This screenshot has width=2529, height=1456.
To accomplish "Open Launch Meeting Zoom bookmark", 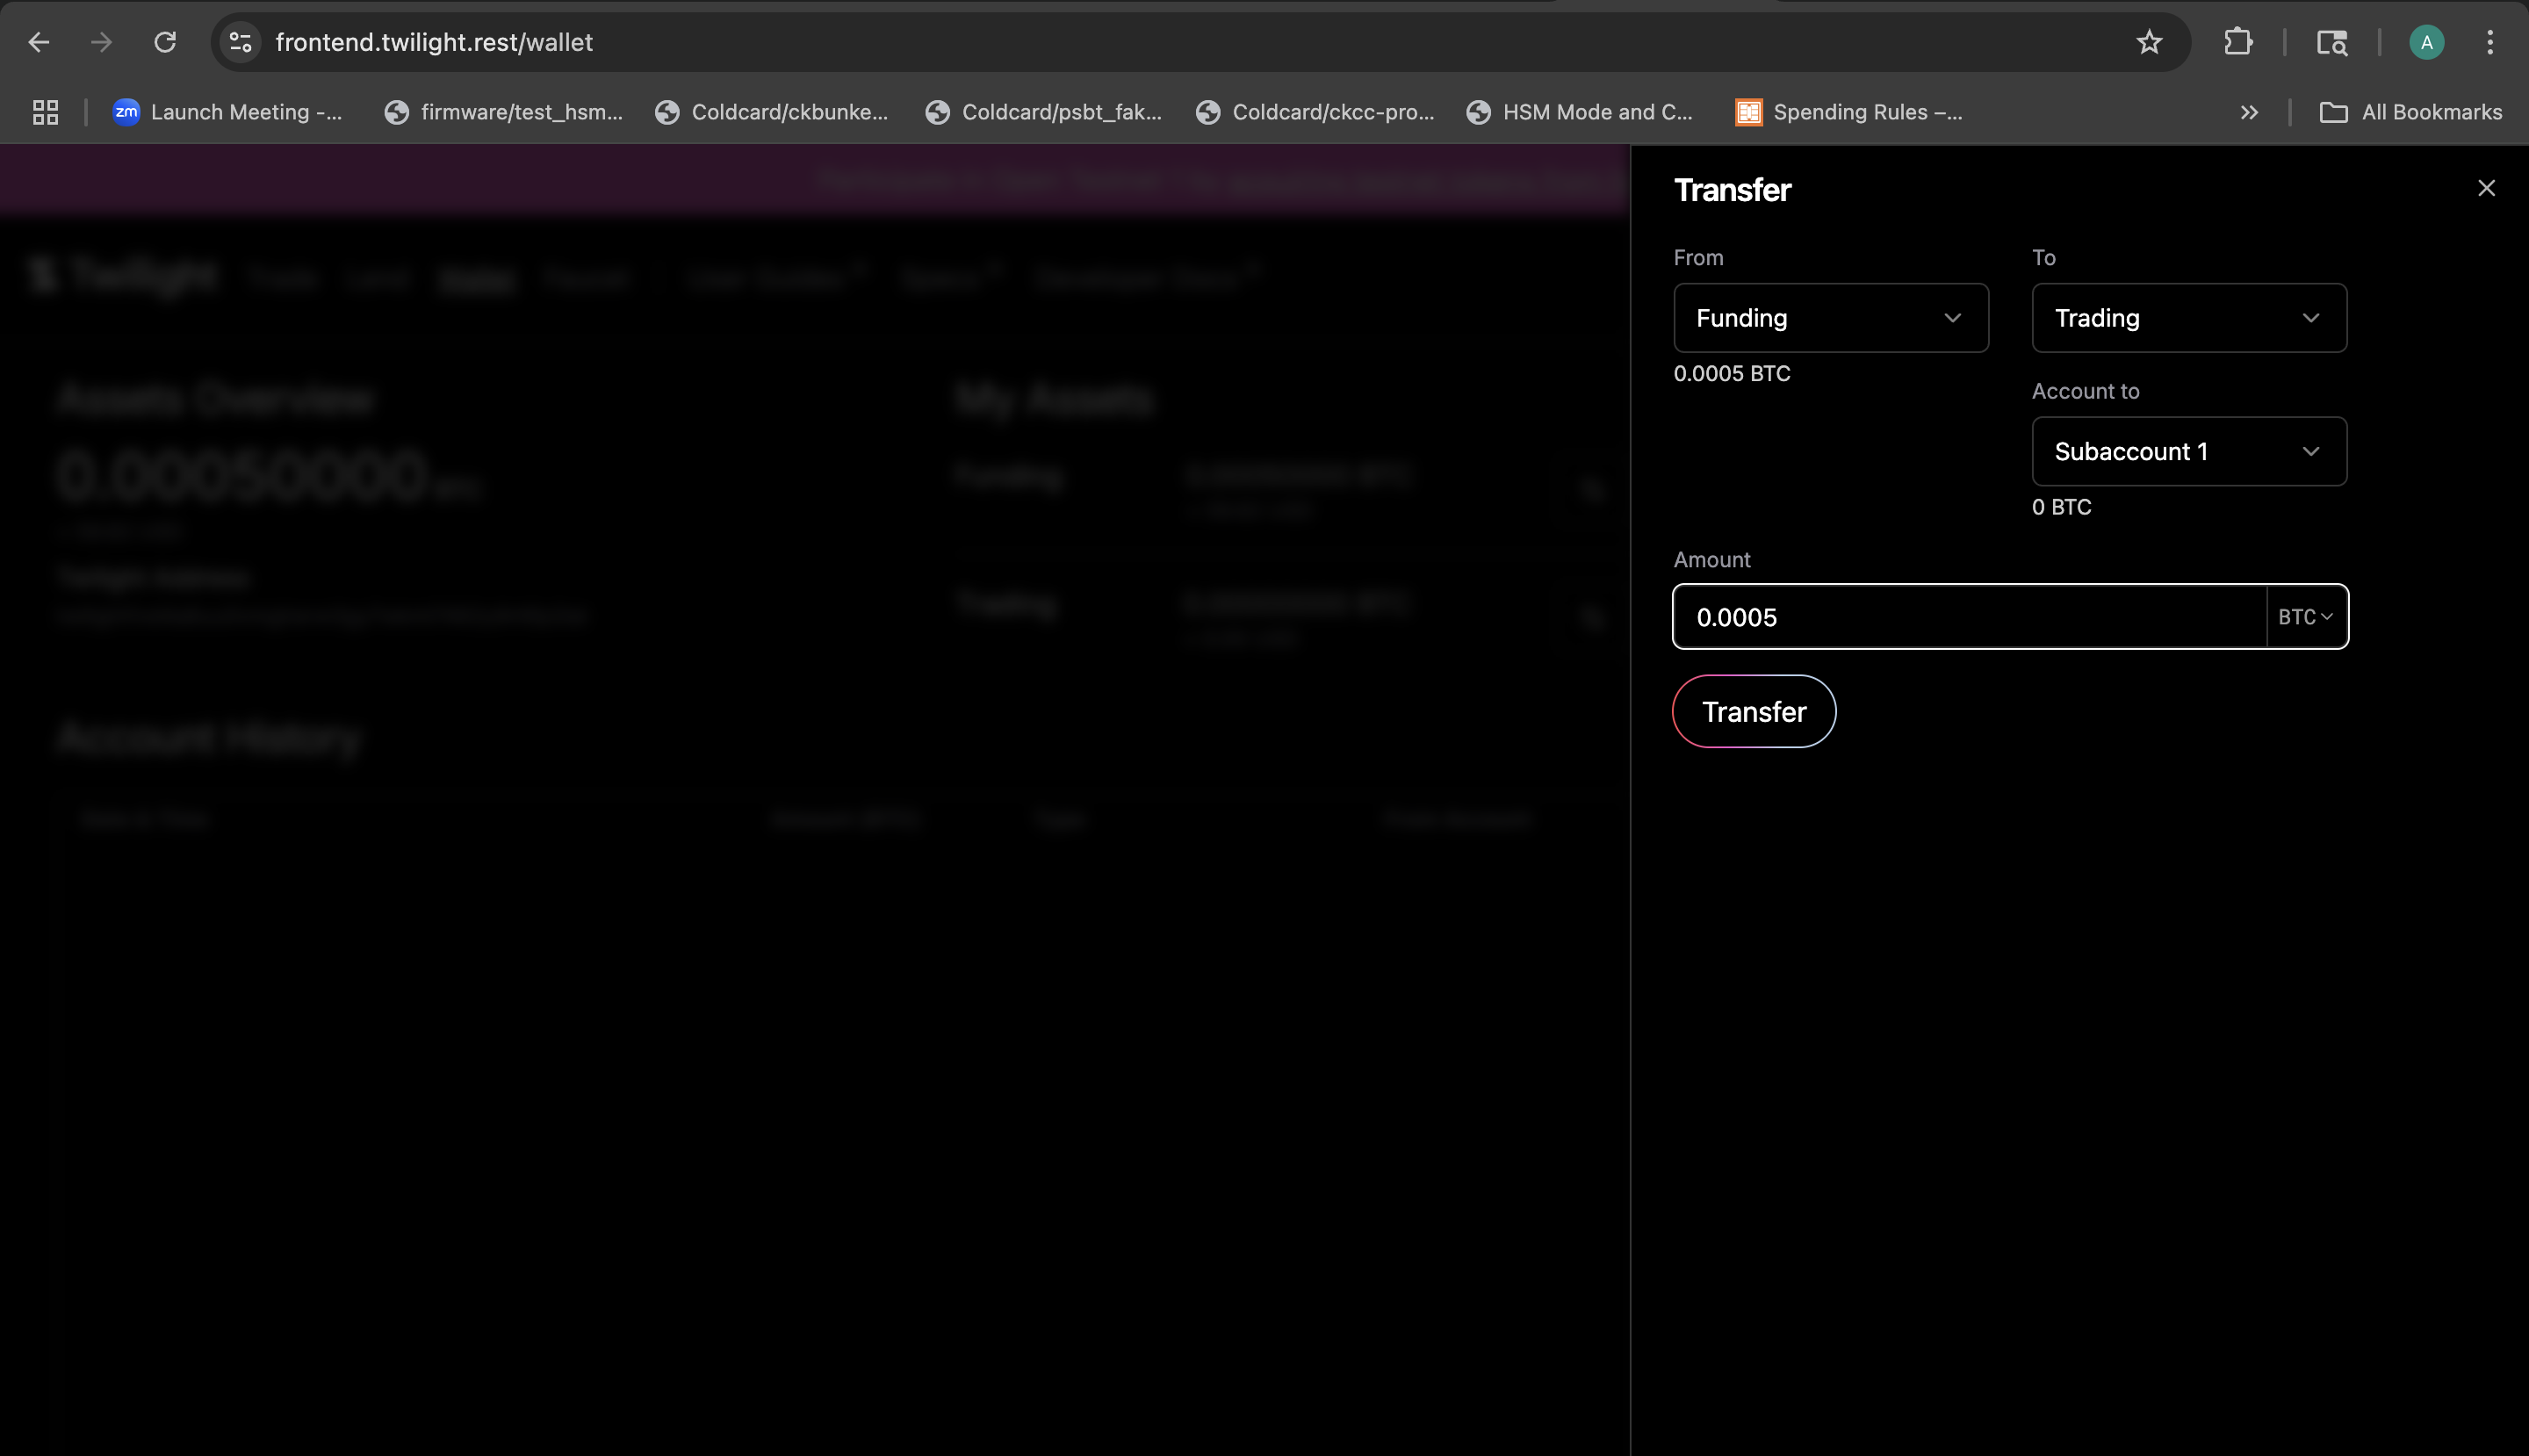I will pos(228,112).
